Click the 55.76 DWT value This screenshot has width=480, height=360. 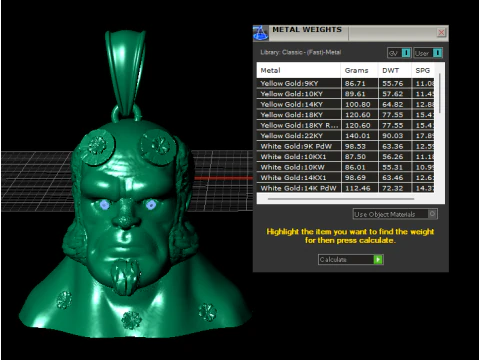[x=393, y=83]
